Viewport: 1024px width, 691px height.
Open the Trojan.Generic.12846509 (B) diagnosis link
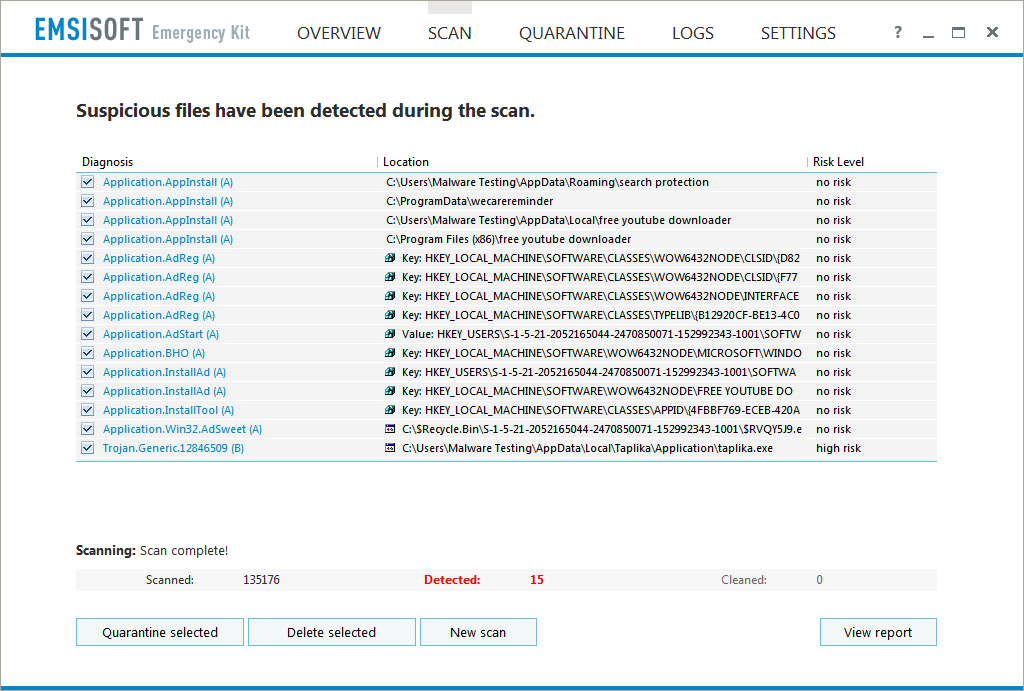173,448
